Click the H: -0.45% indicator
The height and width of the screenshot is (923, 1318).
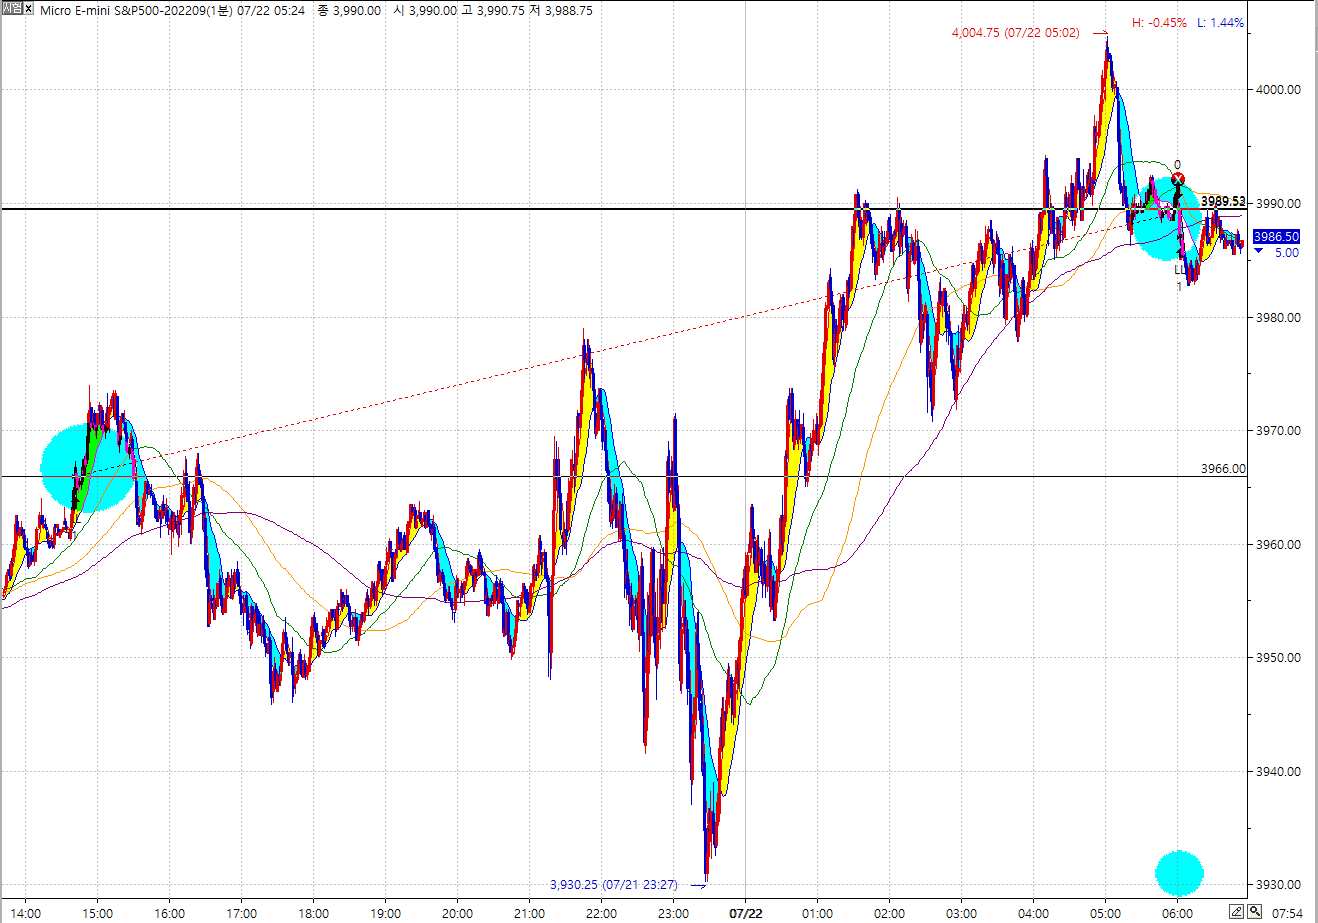(x=1159, y=22)
